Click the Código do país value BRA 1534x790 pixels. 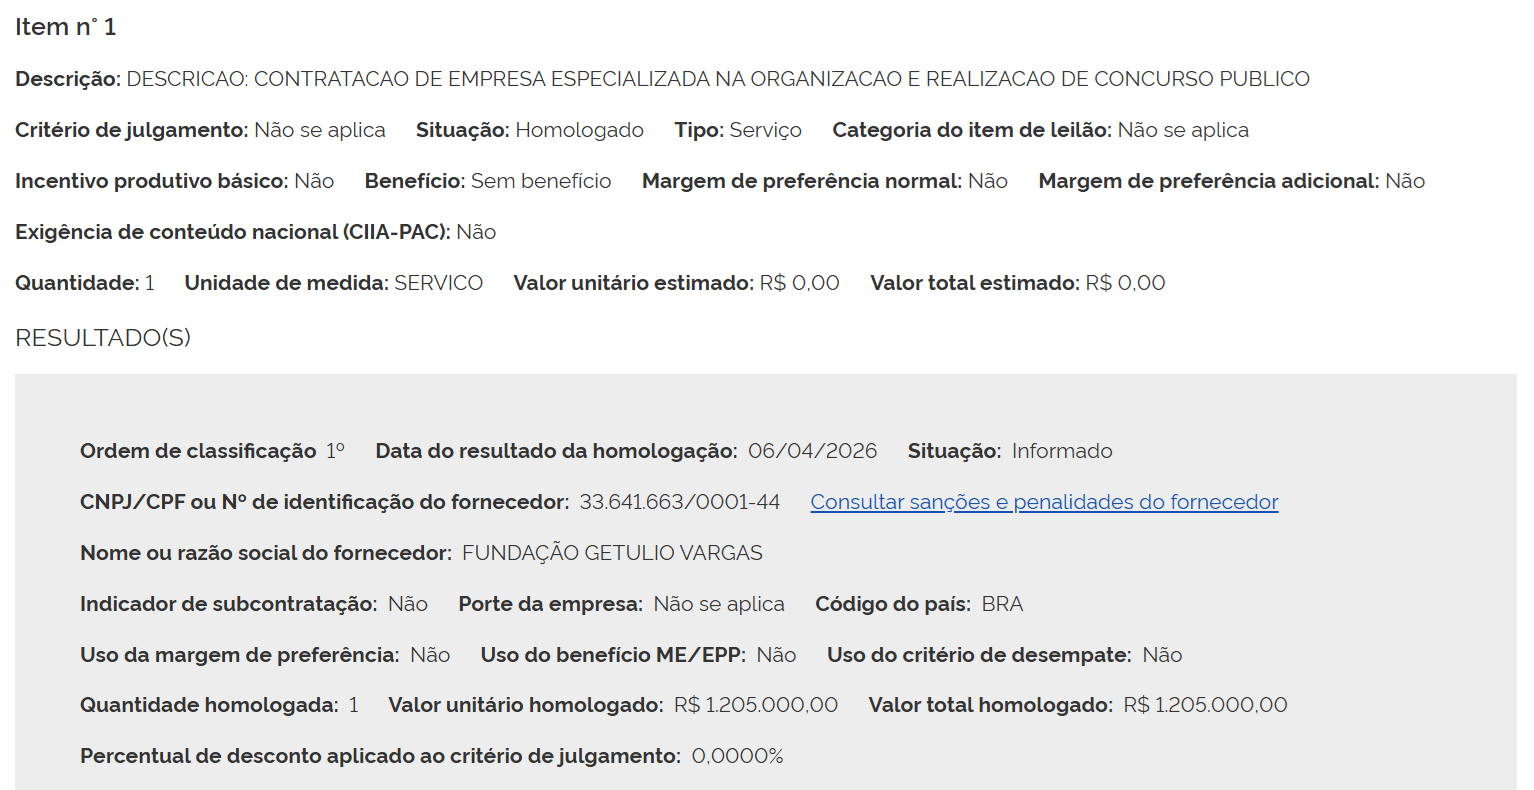click(x=1002, y=604)
